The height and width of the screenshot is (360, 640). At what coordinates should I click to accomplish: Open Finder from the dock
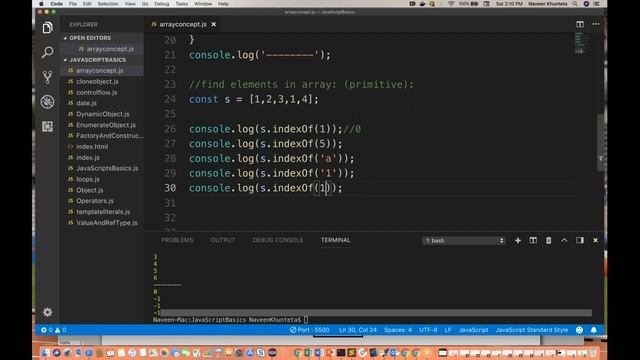pos(45,353)
